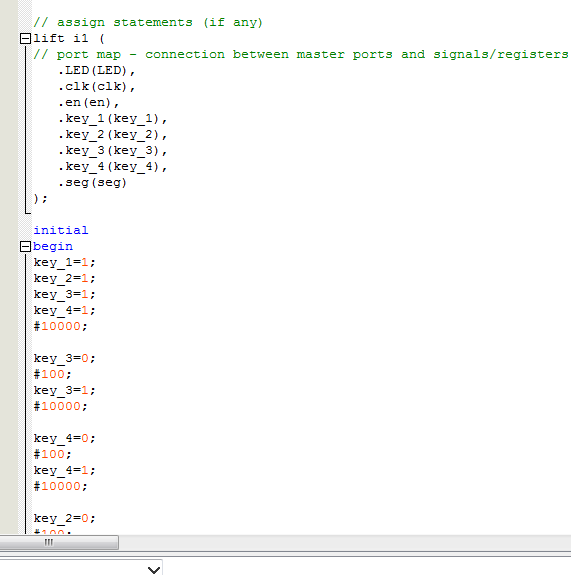
Task: Click the 'key_3=0;' line
Action: (65, 359)
